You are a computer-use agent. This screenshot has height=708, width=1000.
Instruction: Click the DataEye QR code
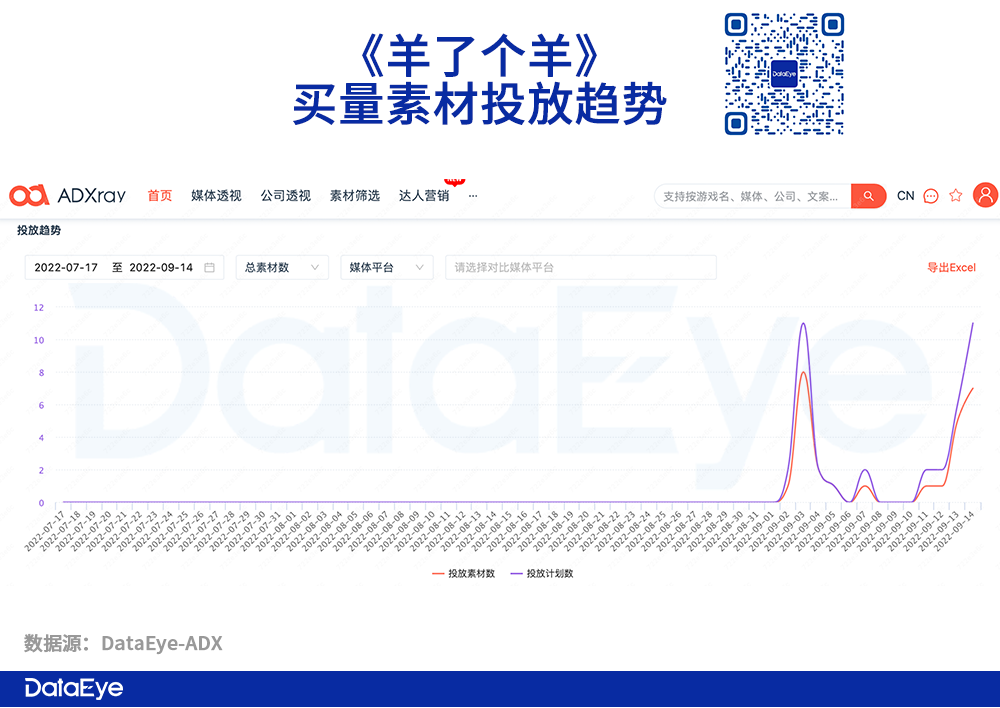(784, 73)
